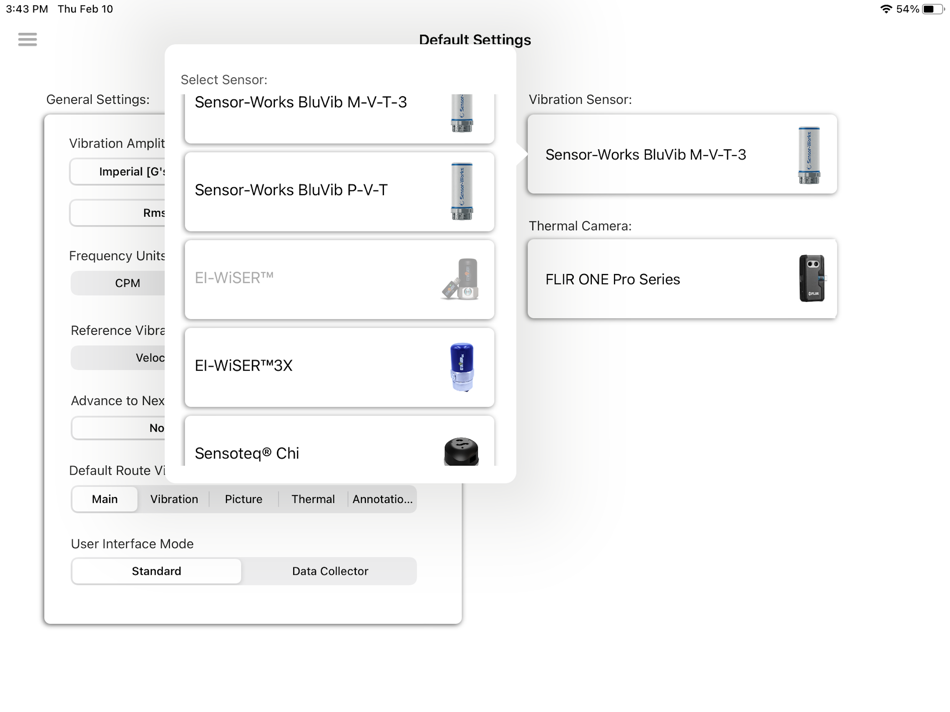The width and height of the screenshot is (950, 712).
Task: Switch default route view to Main
Action: click(105, 499)
